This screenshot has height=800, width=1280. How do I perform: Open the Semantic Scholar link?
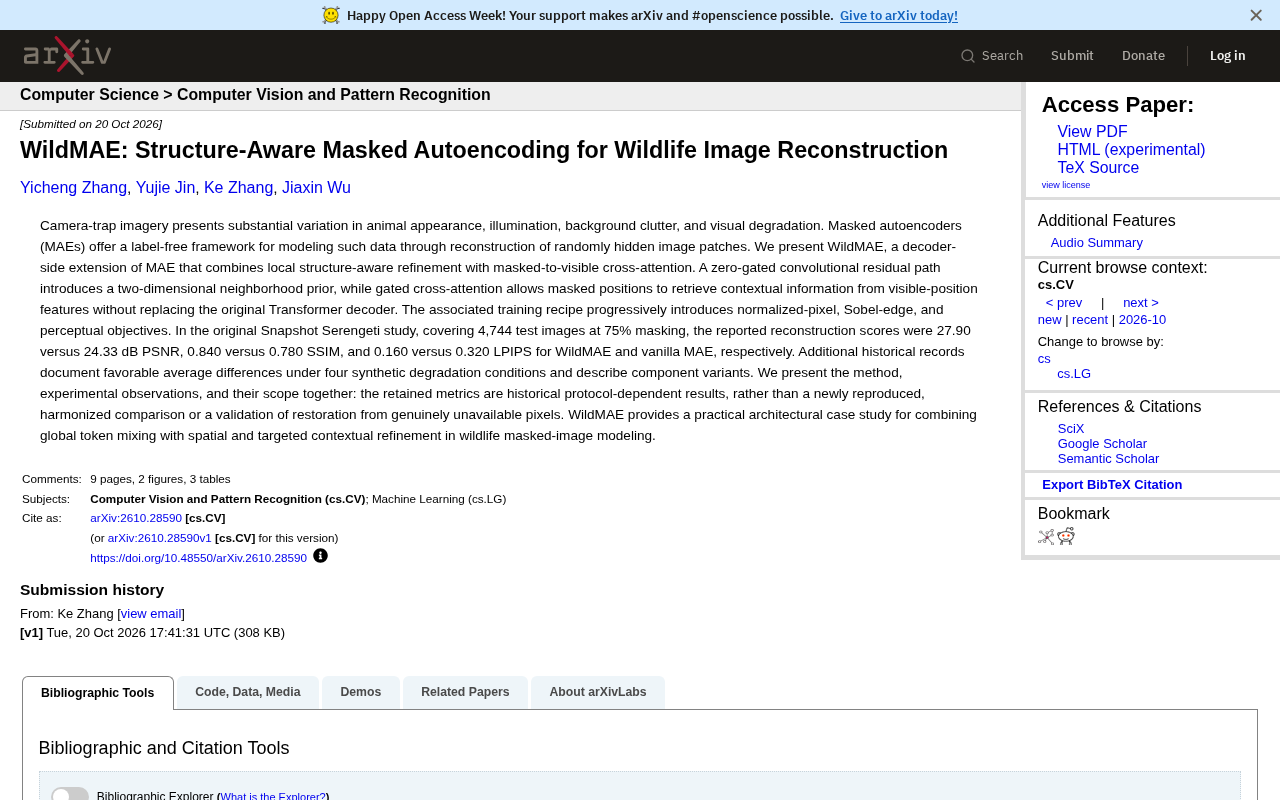point(1108,459)
